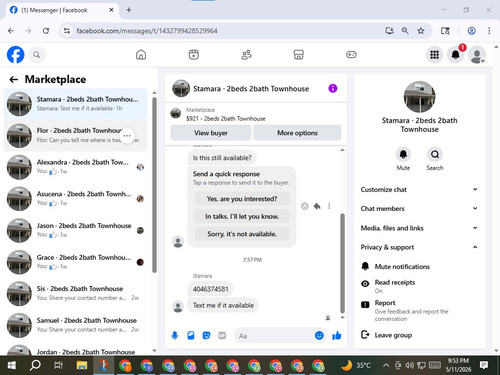Open the Asucena conversation
This screenshot has width=500, height=375.
pos(75,198)
